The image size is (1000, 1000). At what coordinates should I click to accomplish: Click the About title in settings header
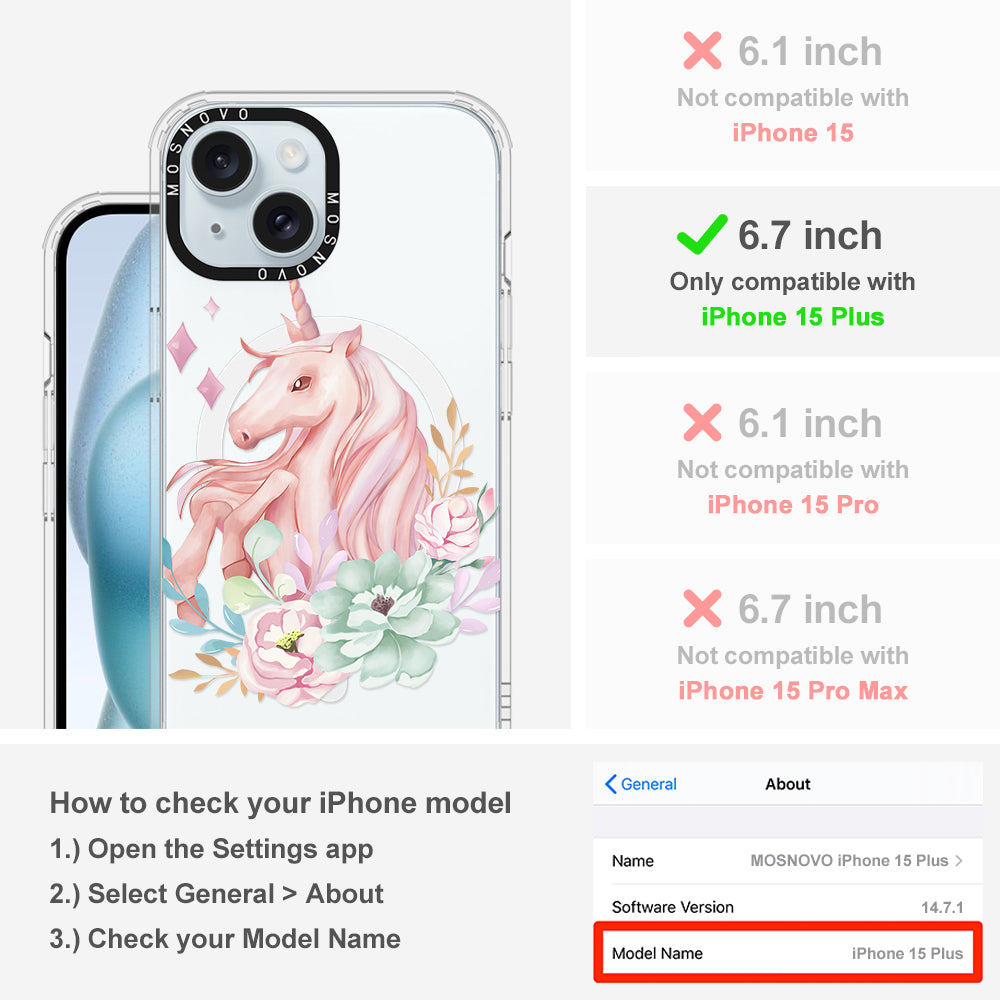(x=788, y=784)
